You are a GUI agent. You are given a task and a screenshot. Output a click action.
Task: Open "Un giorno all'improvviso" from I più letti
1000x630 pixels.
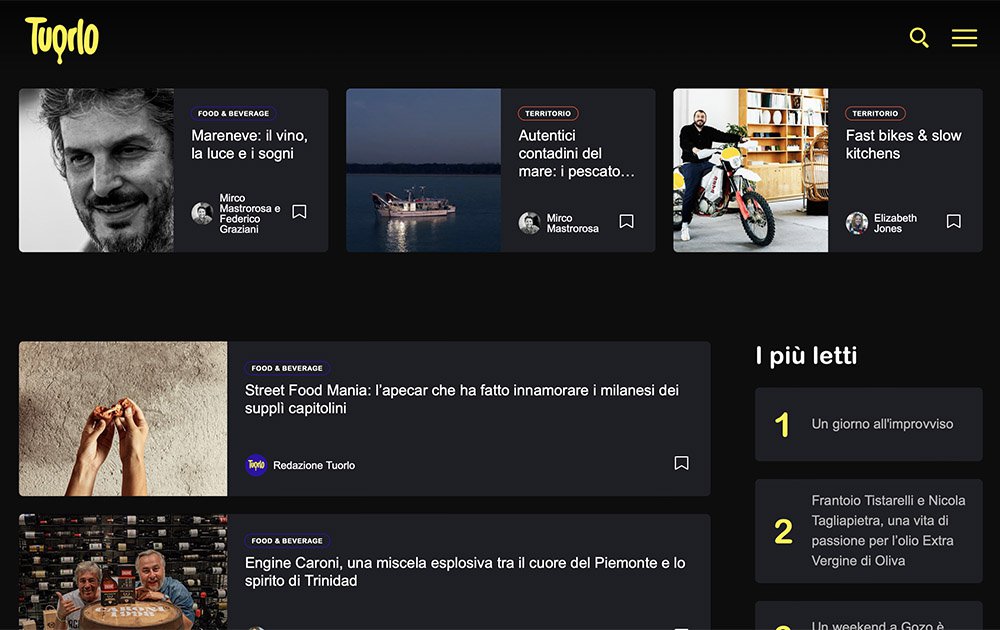pos(883,424)
